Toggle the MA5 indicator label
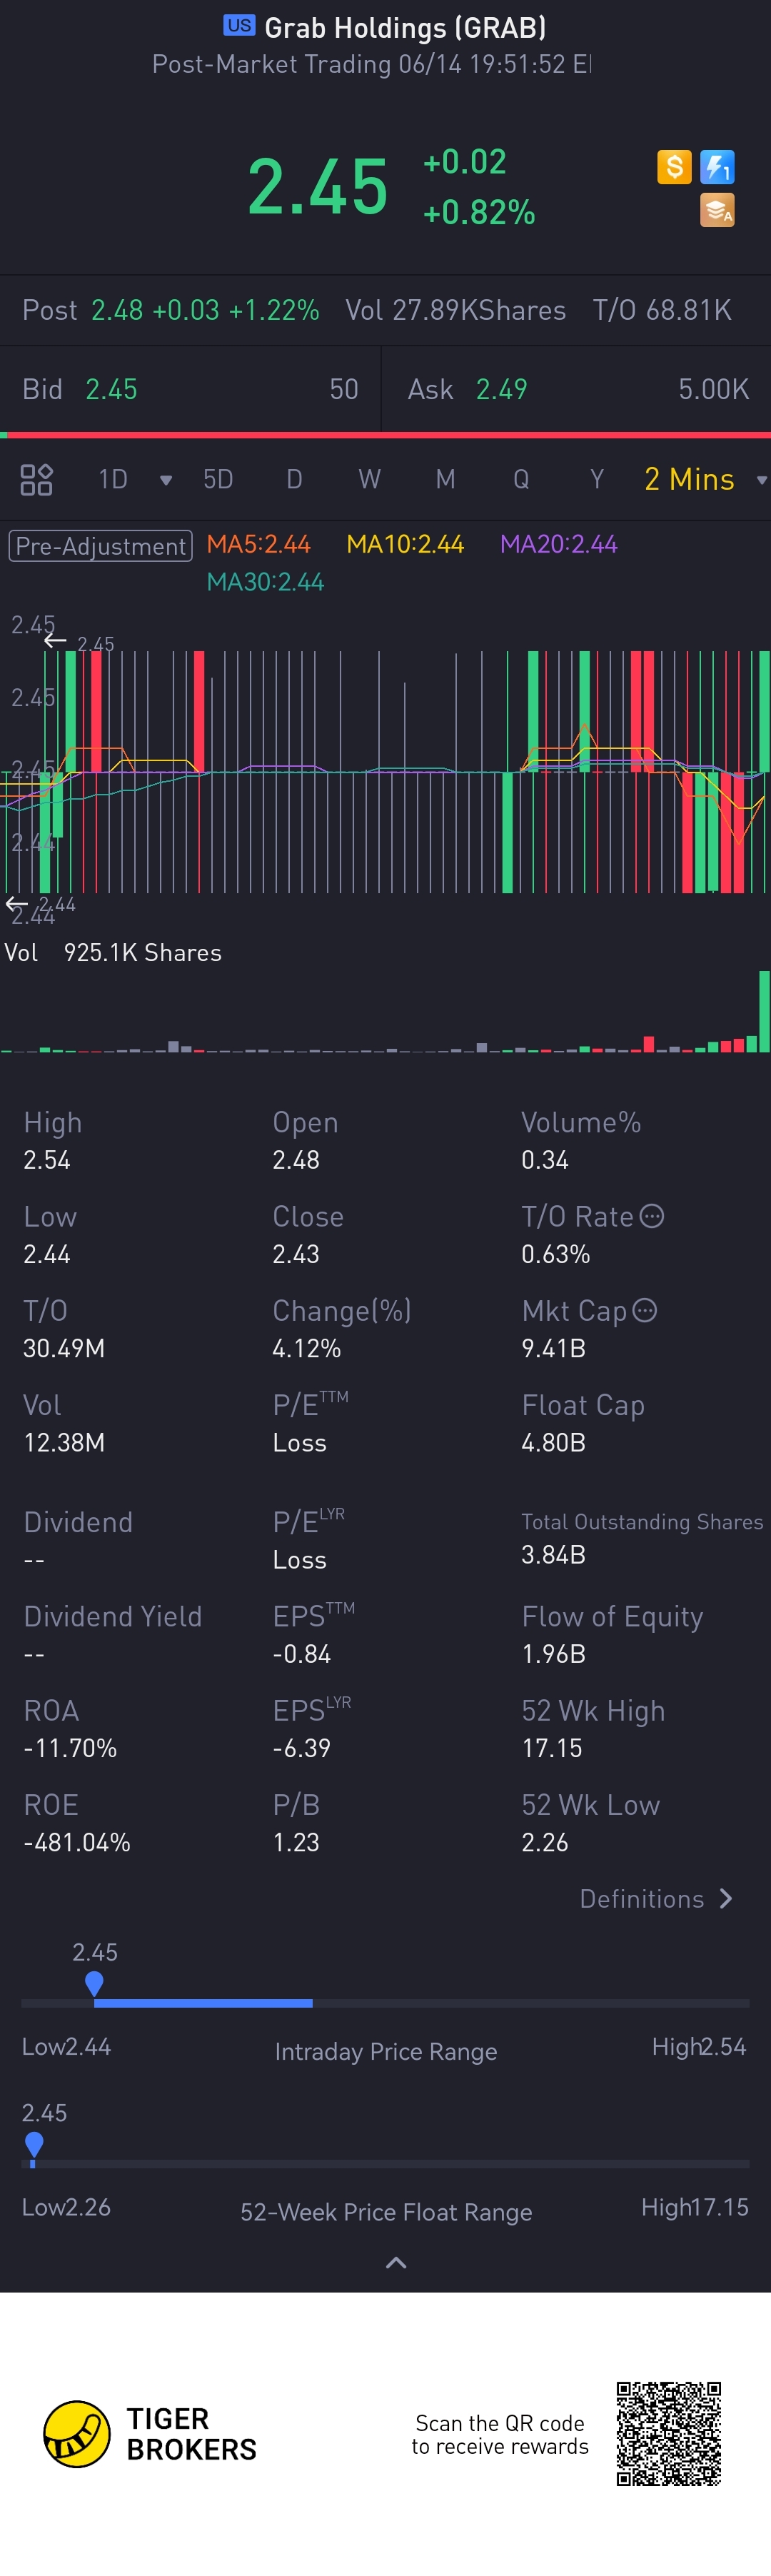This screenshot has height=2576, width=771. 258,544
